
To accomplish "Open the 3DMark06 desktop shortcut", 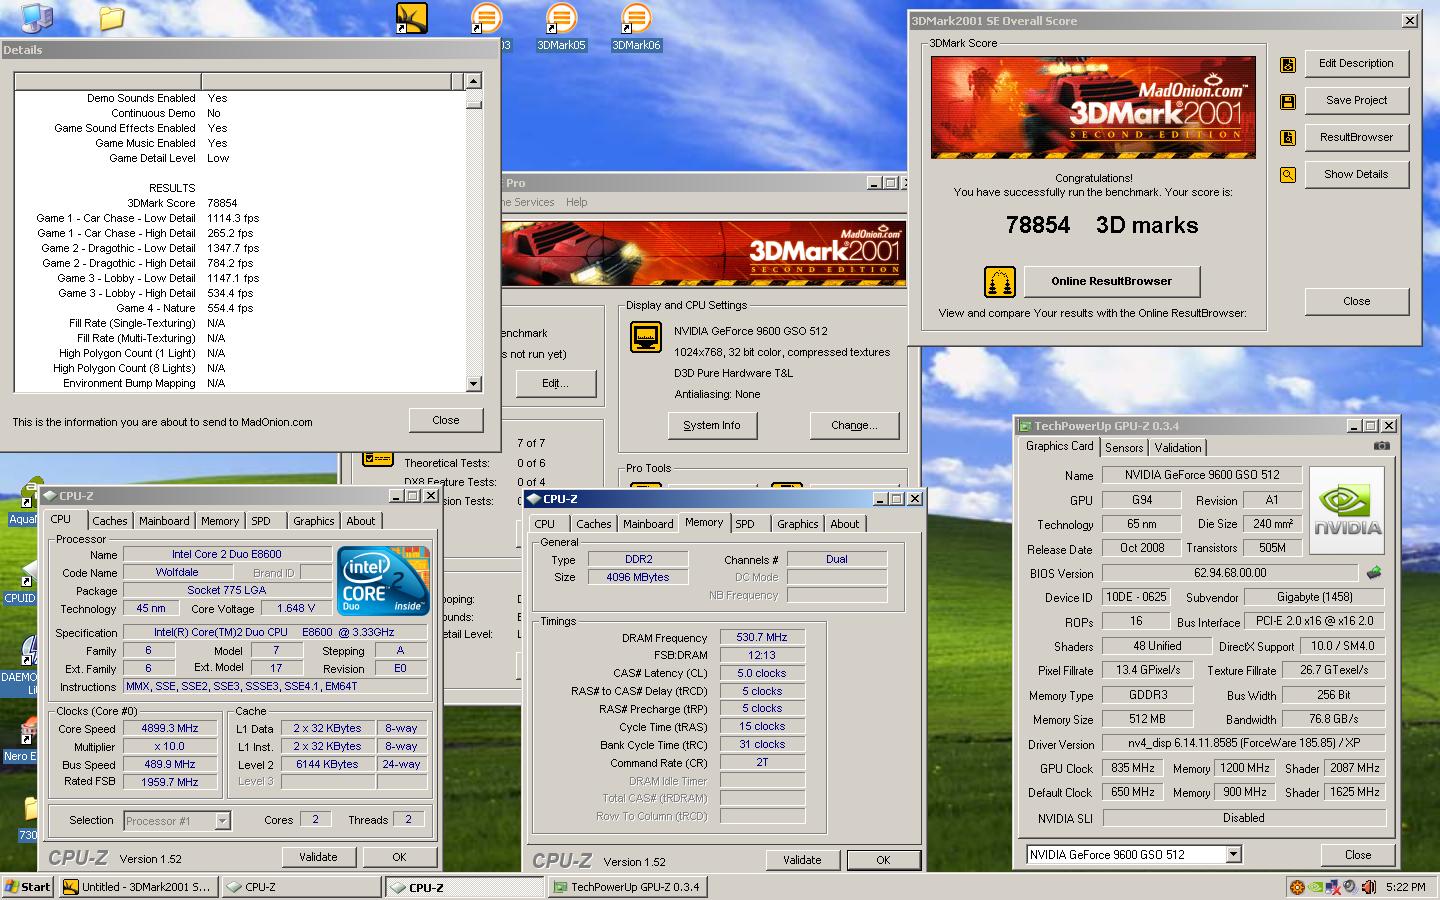I will [636, 27].
